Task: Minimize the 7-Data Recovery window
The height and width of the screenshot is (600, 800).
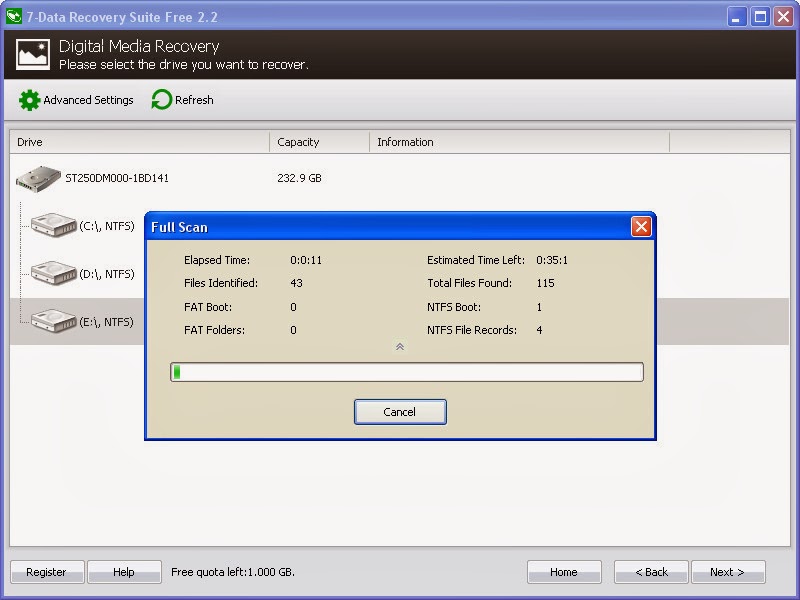Action: click(x=736, y=17)
